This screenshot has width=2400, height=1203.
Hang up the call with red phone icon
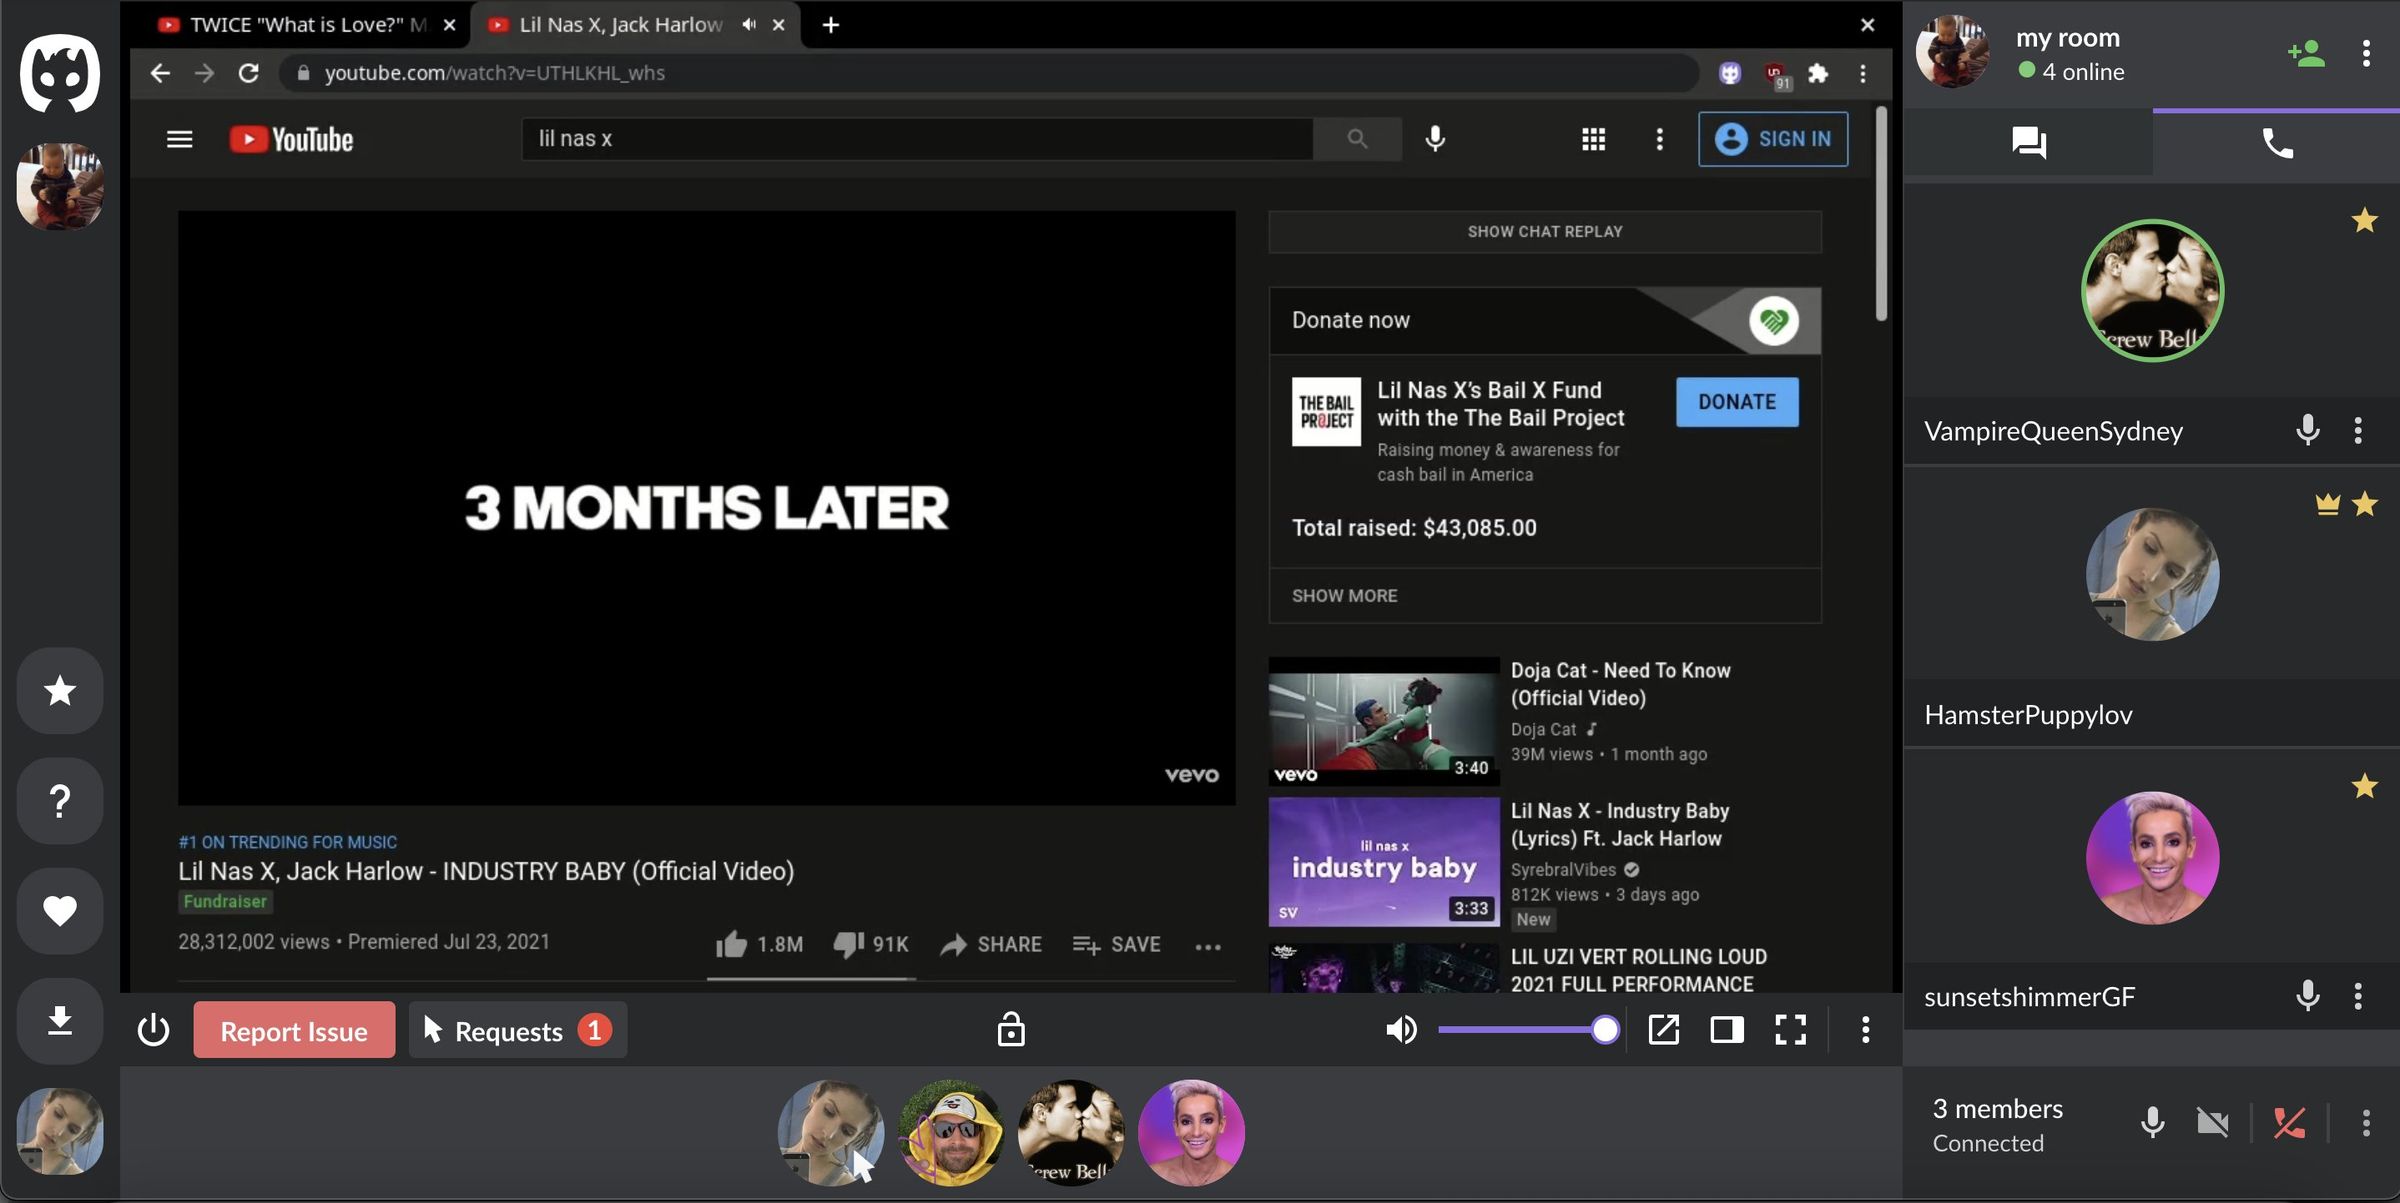[2289, 1123]
